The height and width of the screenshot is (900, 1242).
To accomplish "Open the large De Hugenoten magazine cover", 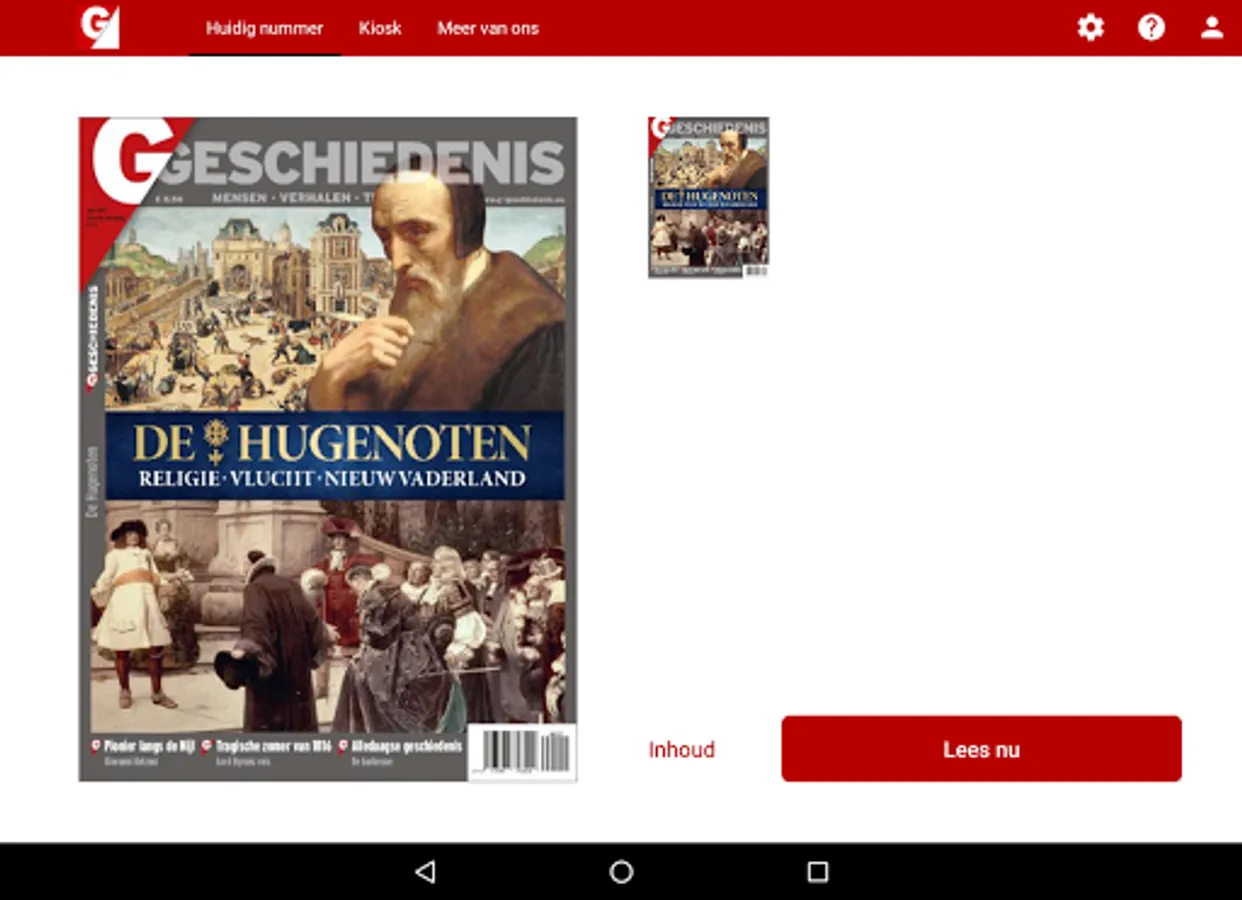I will point(328,449).
